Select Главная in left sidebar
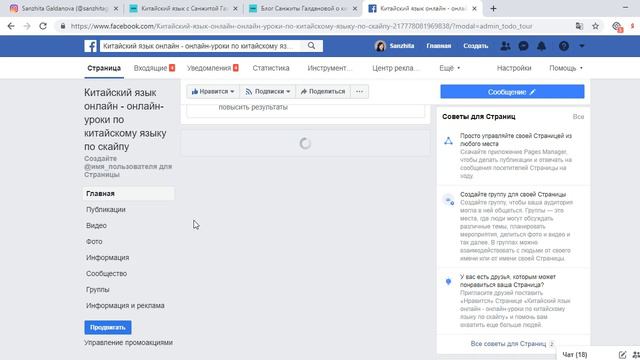Image resolution: width=640 pixels, height=360 pixels. click(129, 193)
